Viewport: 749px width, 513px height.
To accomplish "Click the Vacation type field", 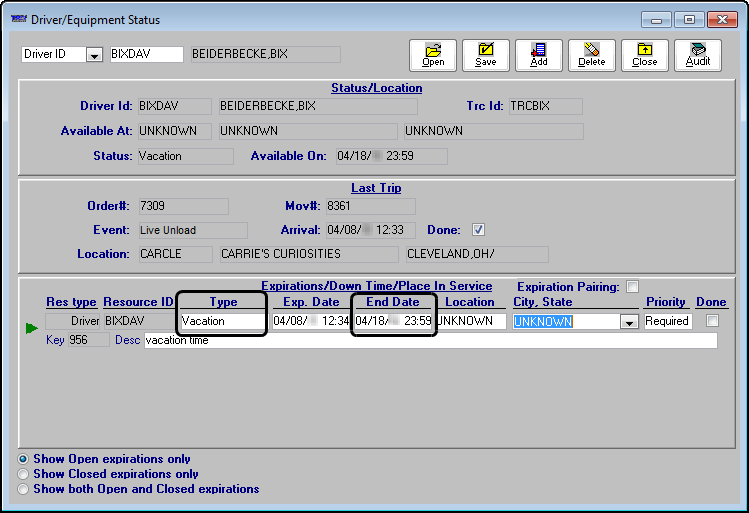I will coord(222,321).
